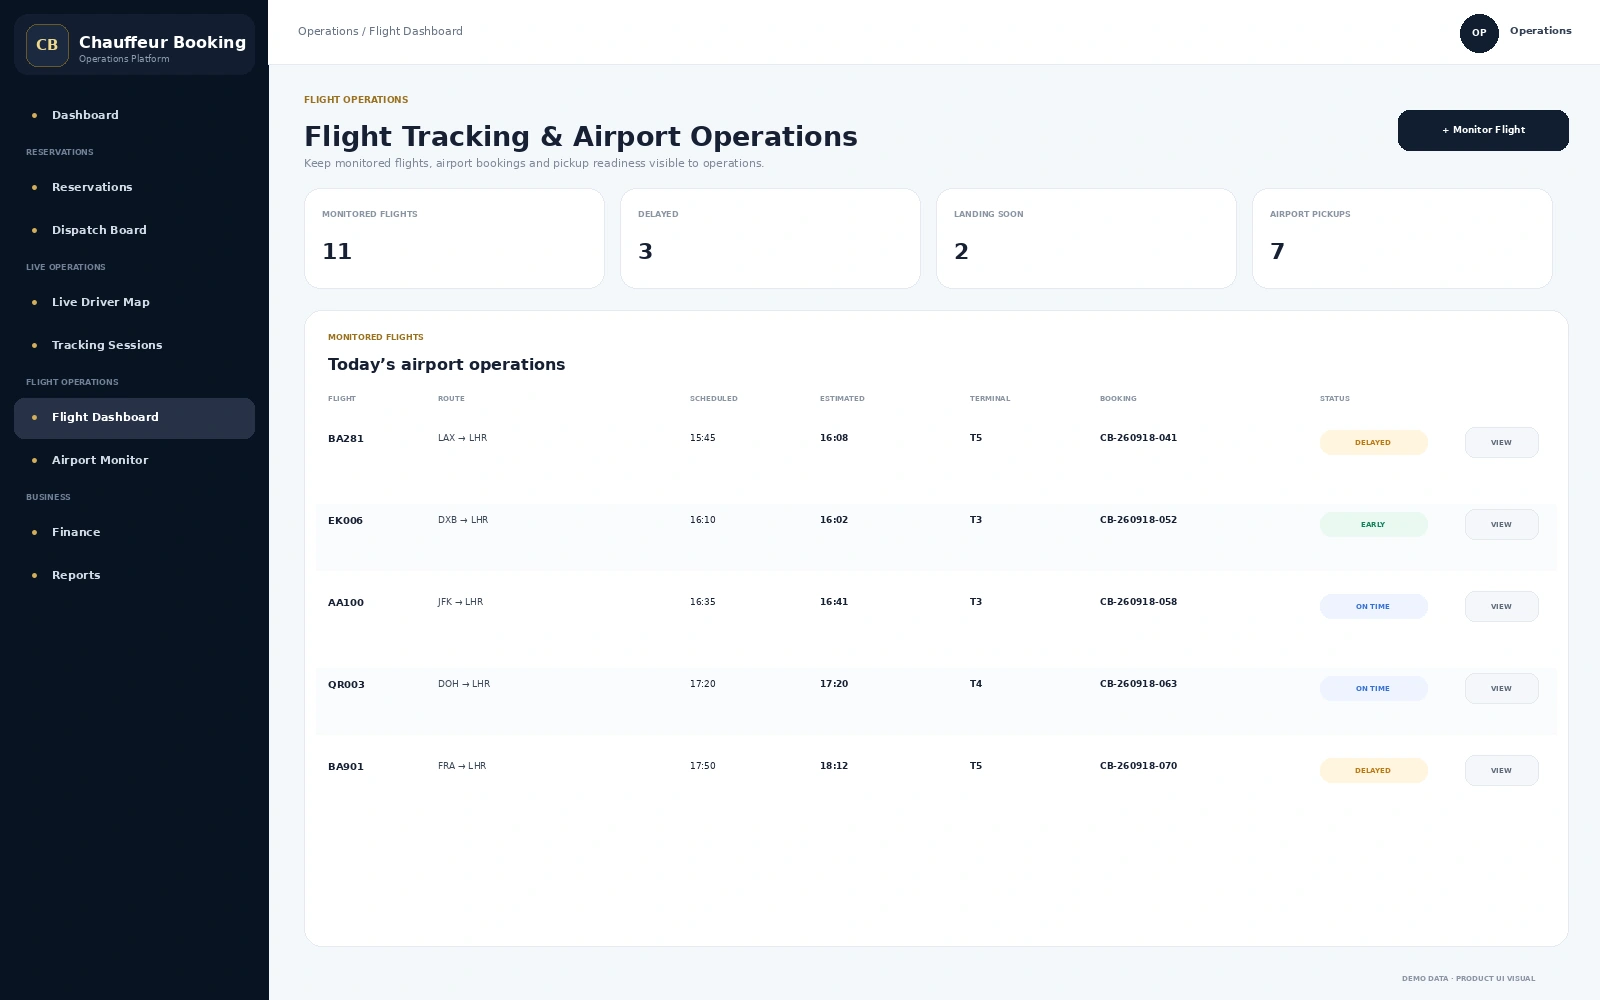Open the Reports section

134,575
